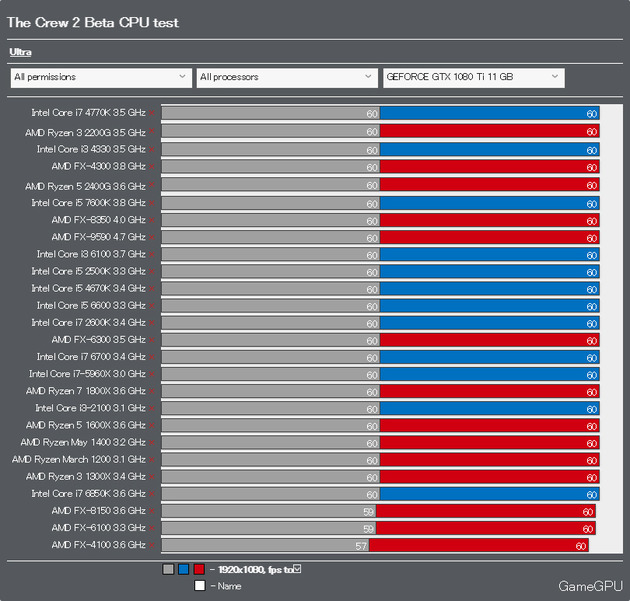Remove AMD FX-4100 row via red X
Screen dimensions: 630x601
[151, 545]
